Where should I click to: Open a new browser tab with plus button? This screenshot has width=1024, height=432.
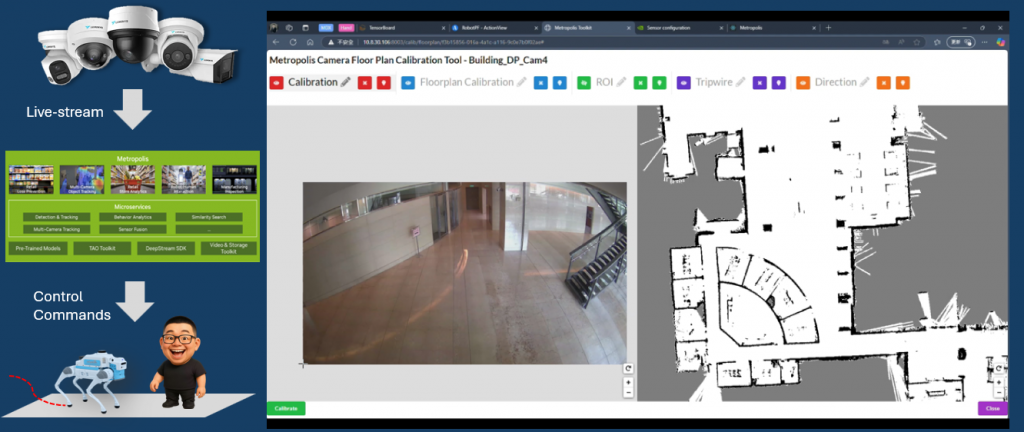coord(828,27)
